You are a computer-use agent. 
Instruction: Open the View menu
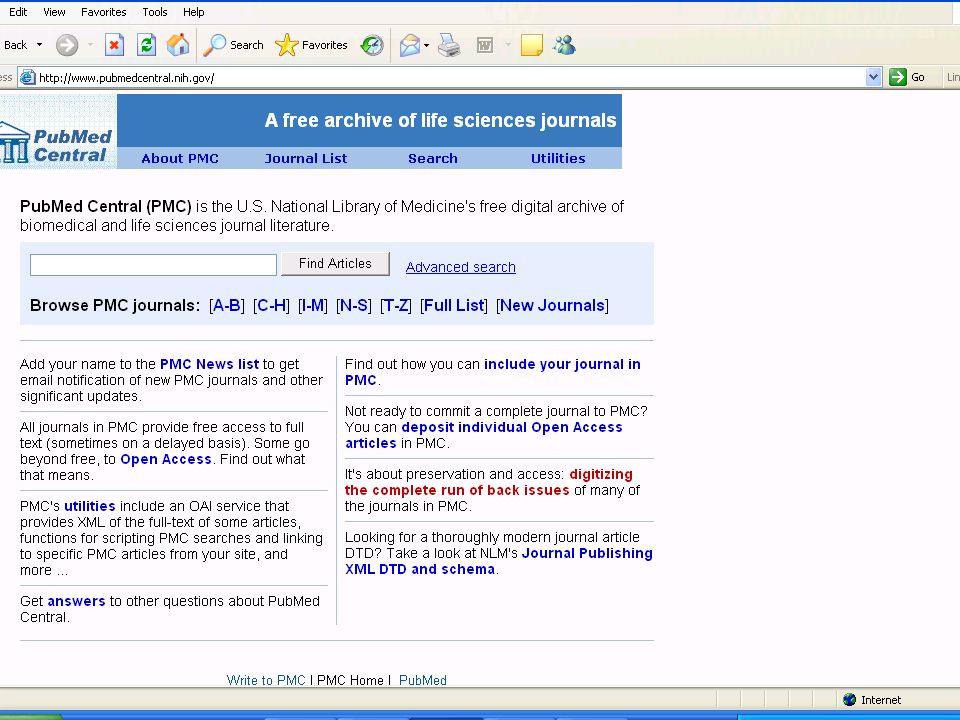[54, 12]
